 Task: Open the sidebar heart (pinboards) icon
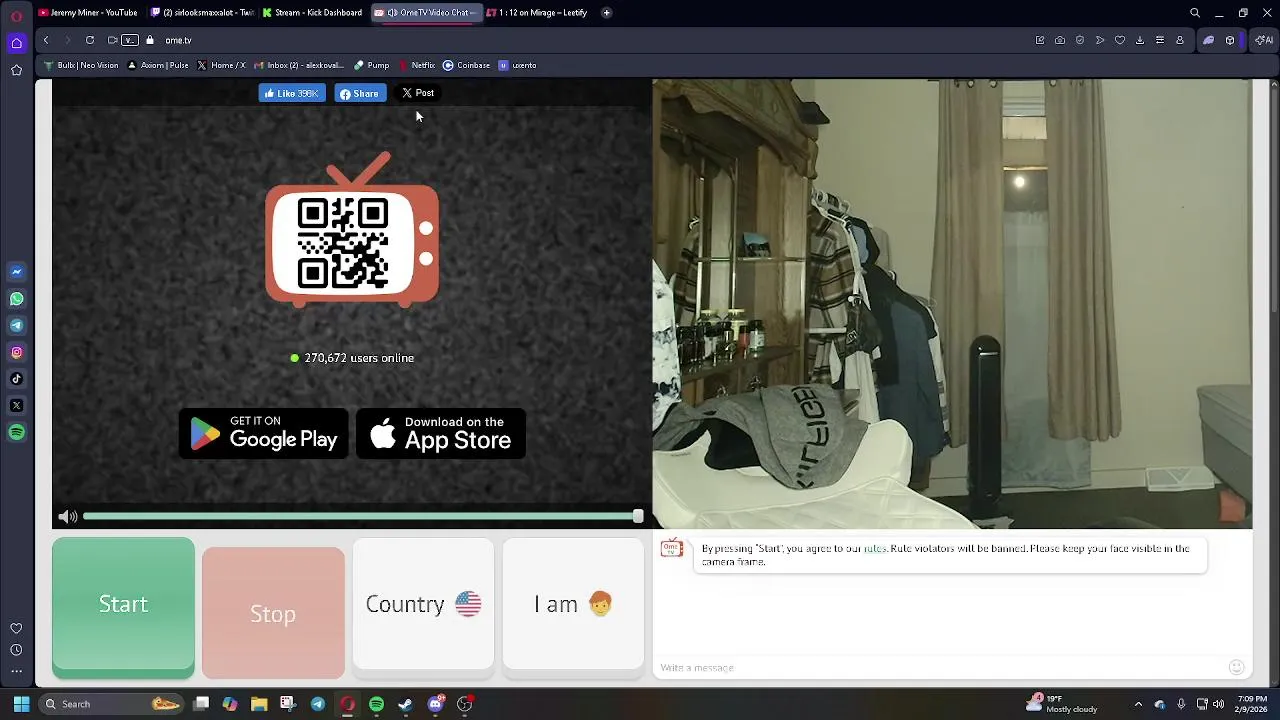(x=16, y=628)
